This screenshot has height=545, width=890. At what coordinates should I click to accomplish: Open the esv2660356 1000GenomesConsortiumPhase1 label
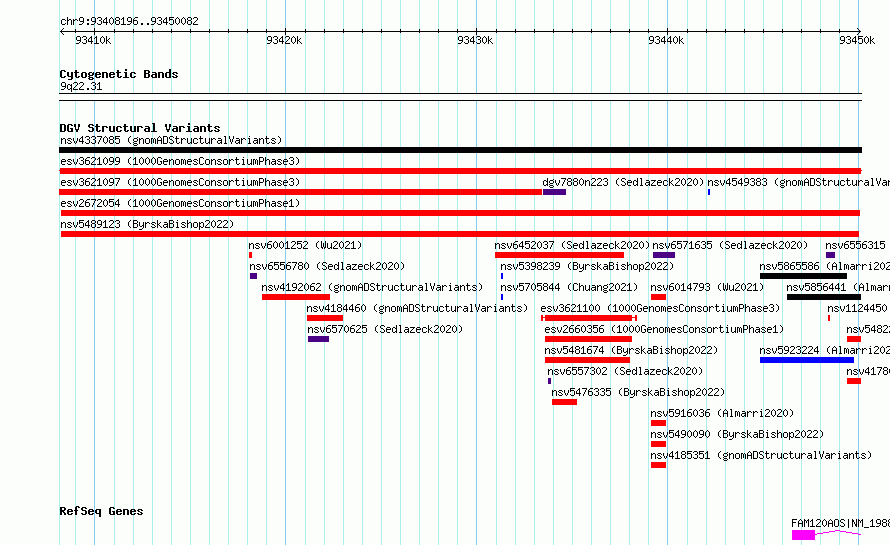click(664, 329)
